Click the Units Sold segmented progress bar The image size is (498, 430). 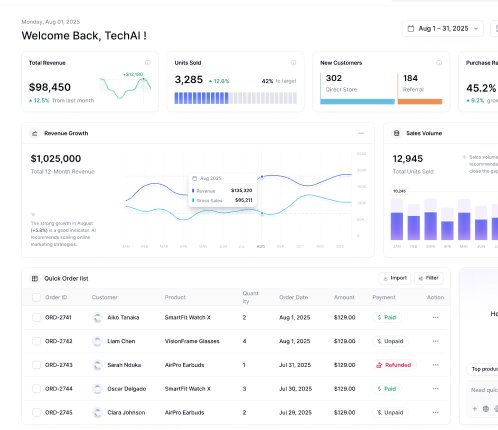[236, 98]
